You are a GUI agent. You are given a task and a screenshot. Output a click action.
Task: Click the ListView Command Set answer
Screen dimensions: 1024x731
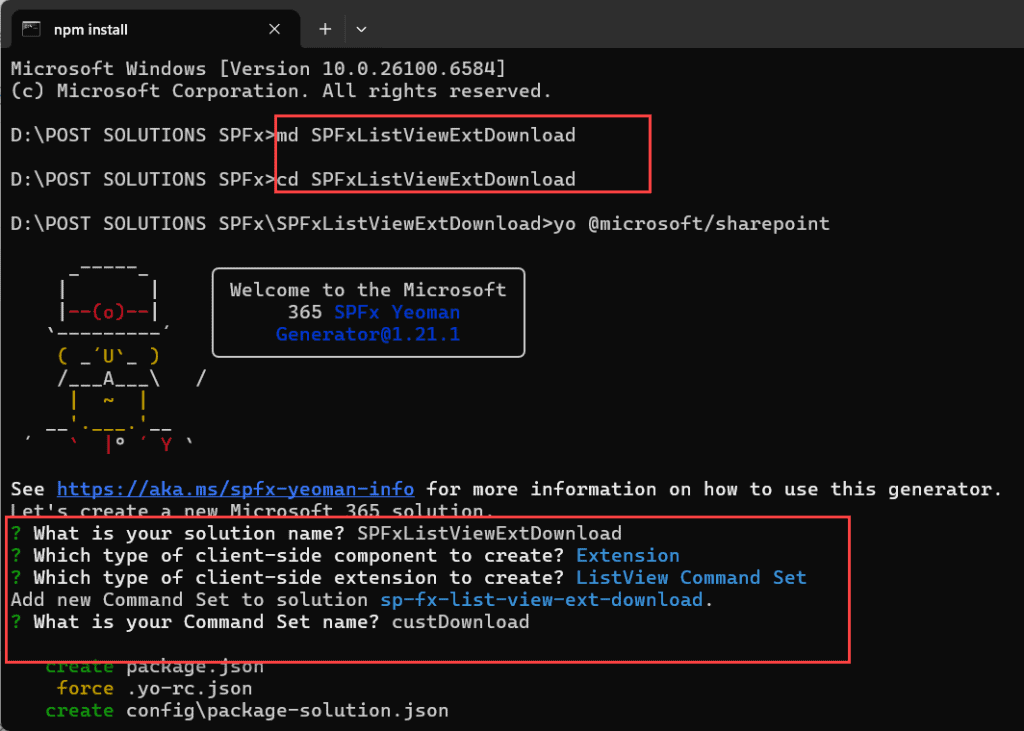691,578
